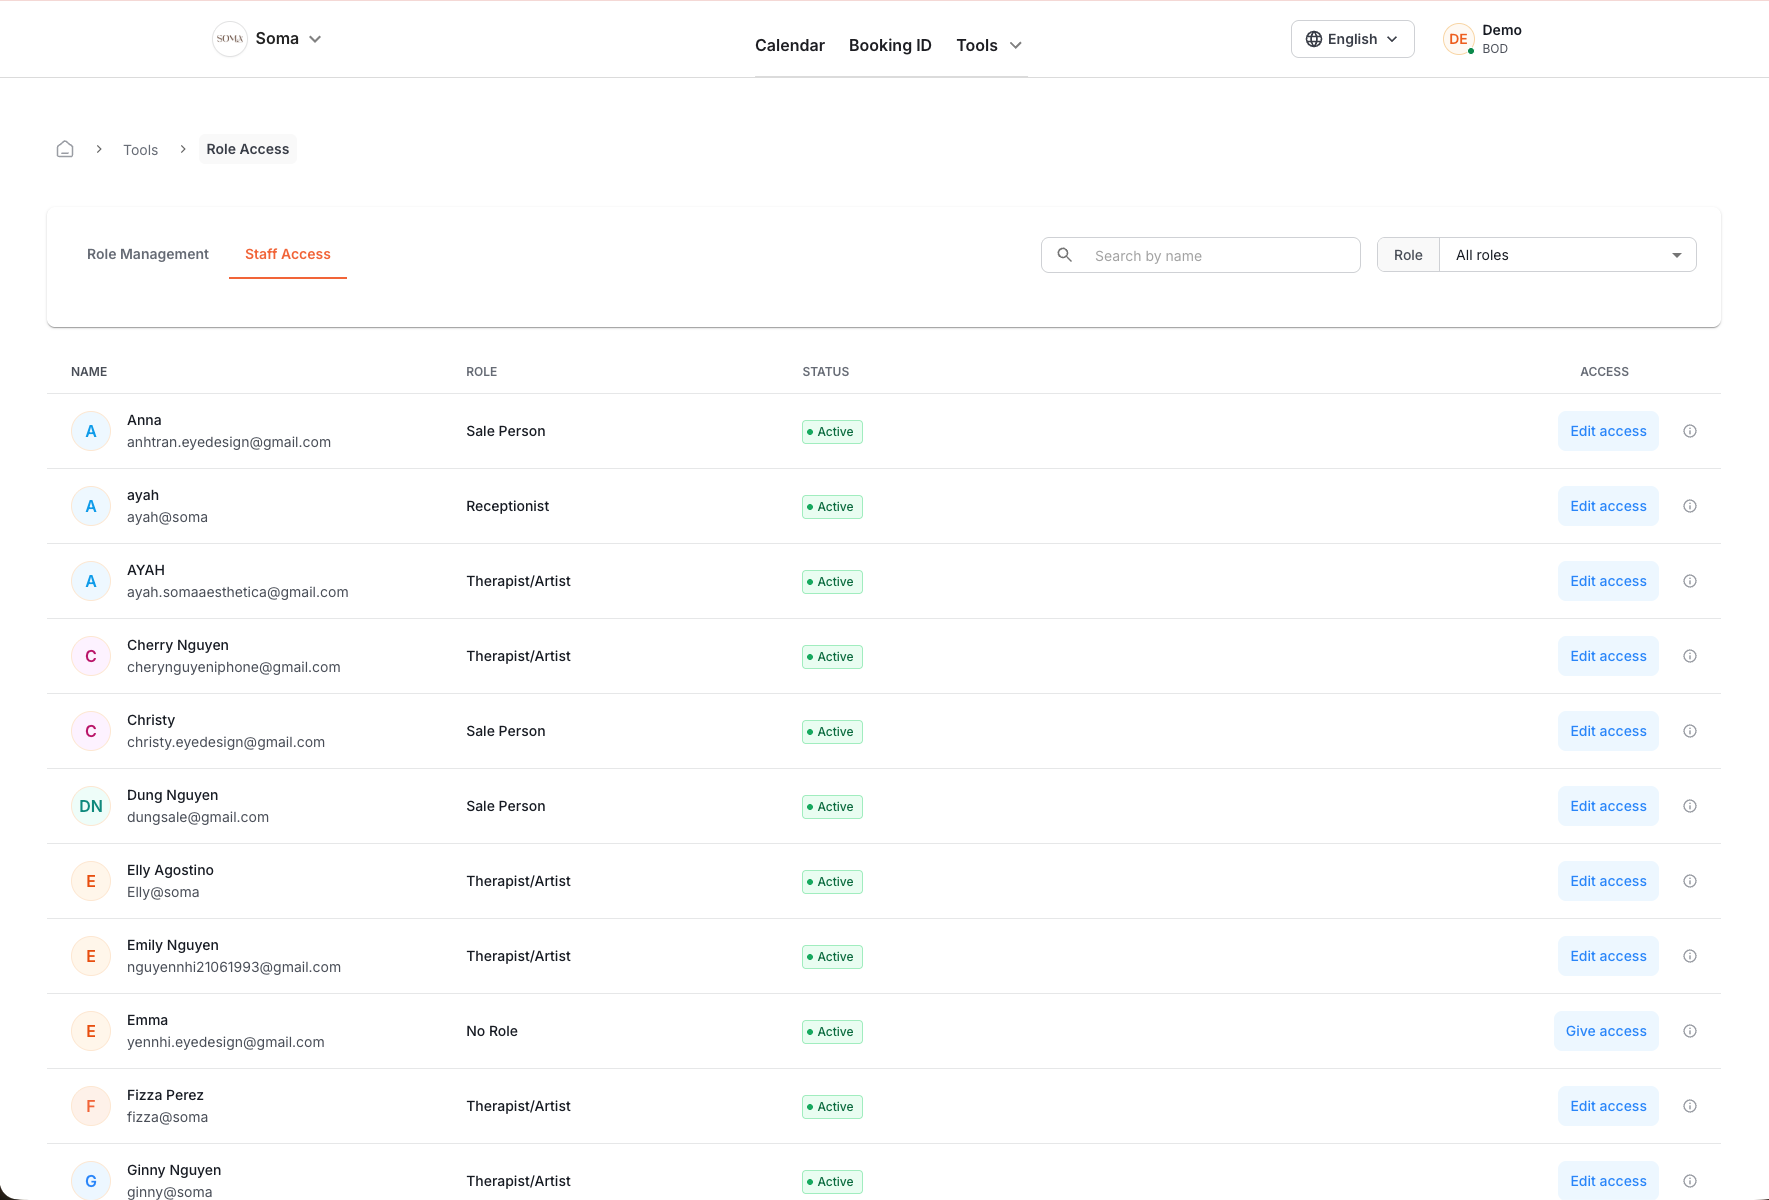Click Edit access for ayah
The image size is (1769, 1200).
pos(1607,506)
